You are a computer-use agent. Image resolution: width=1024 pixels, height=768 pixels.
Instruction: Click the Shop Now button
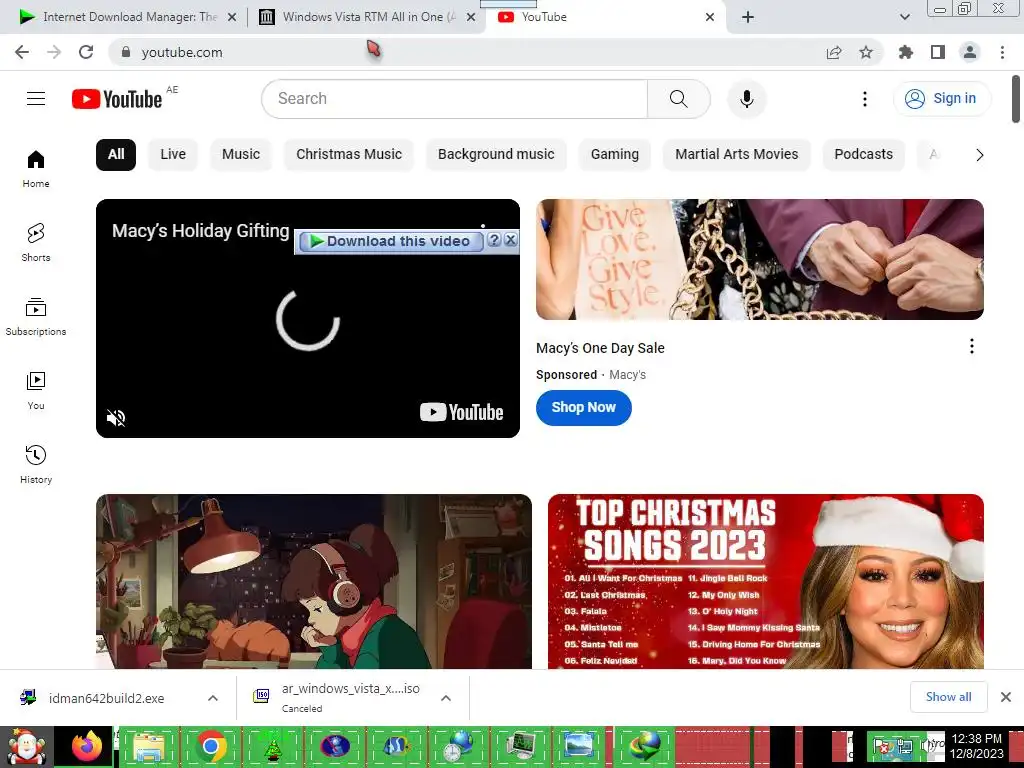[584, 408]
